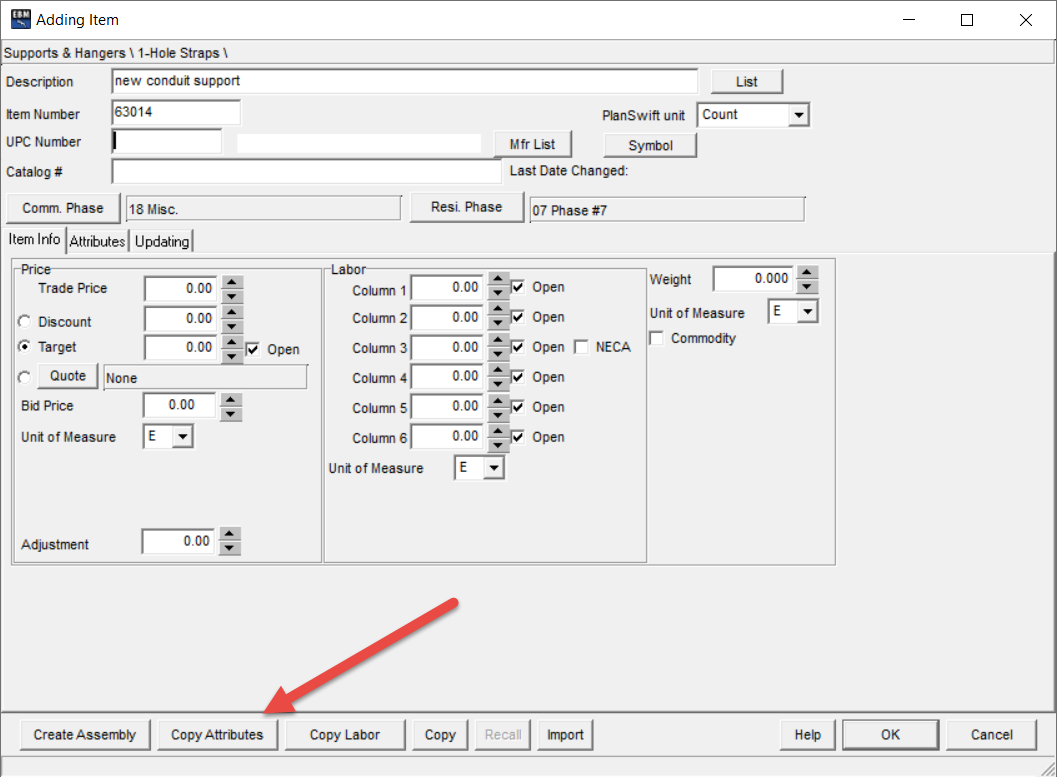Click the Create Assembly button
Viewport: 1057px width, 777px height.
tap(85, 734)
